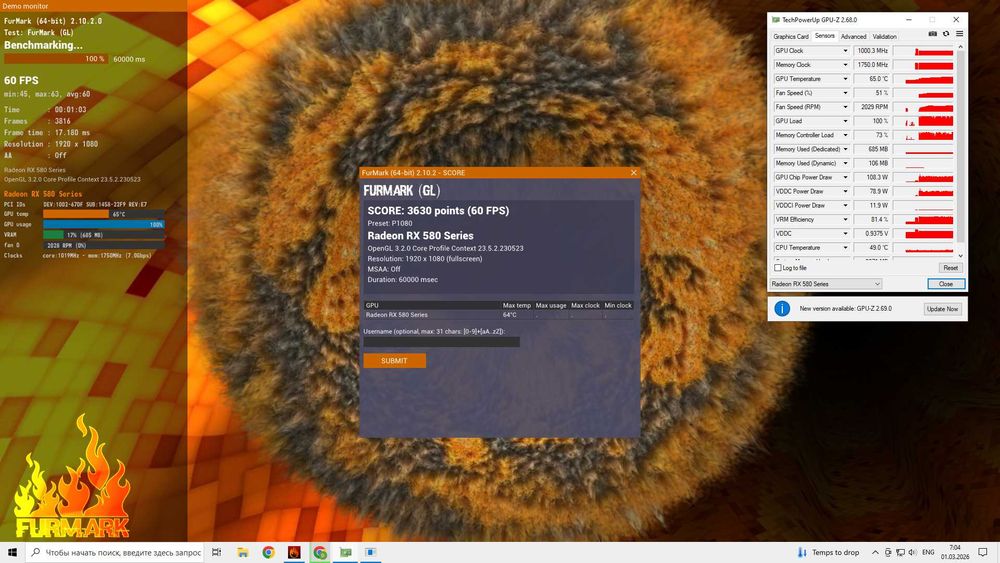Open second Chrome icon with green highlight

tap(320, 552)
